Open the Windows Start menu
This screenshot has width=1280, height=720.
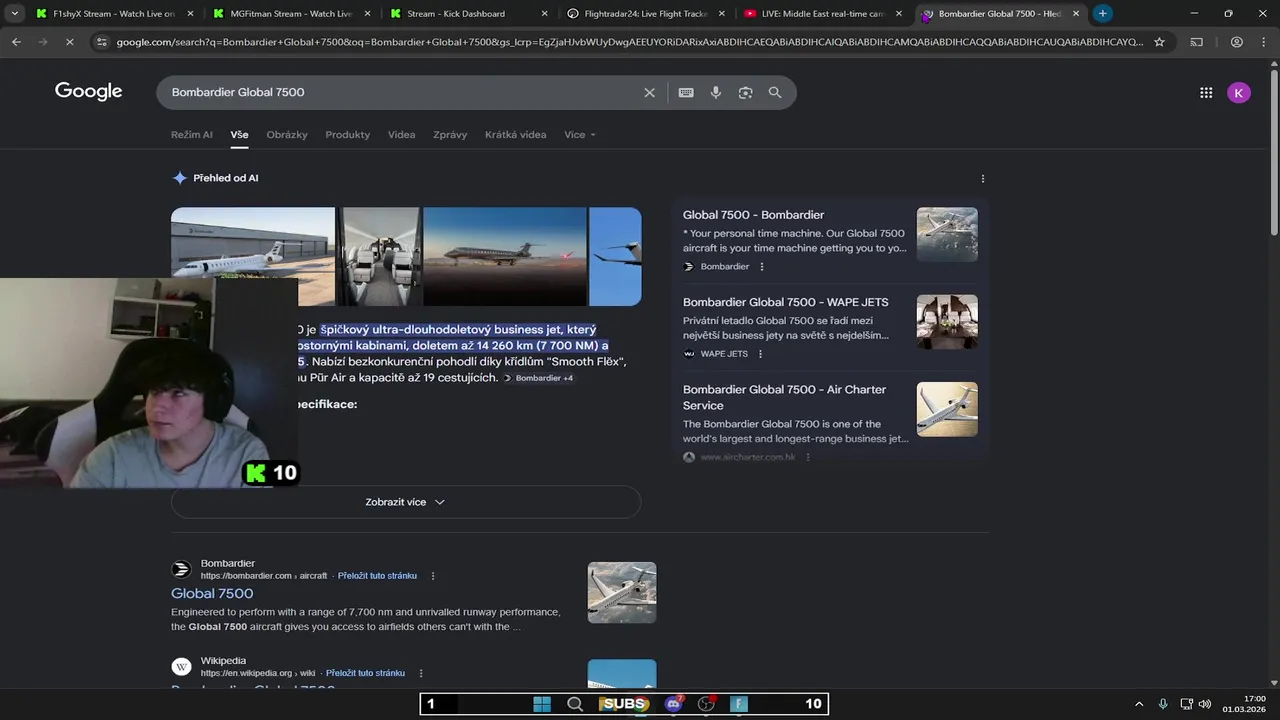pos(542,704)
